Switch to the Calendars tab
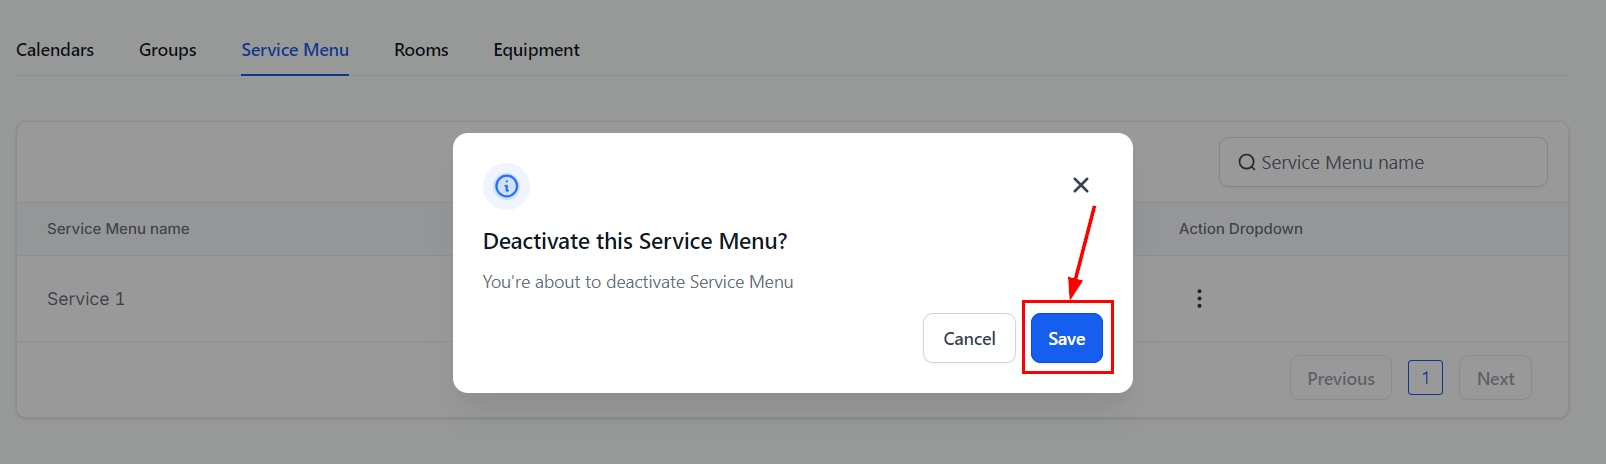This screenshot has height=464, width=1606. tap(55, 50)
